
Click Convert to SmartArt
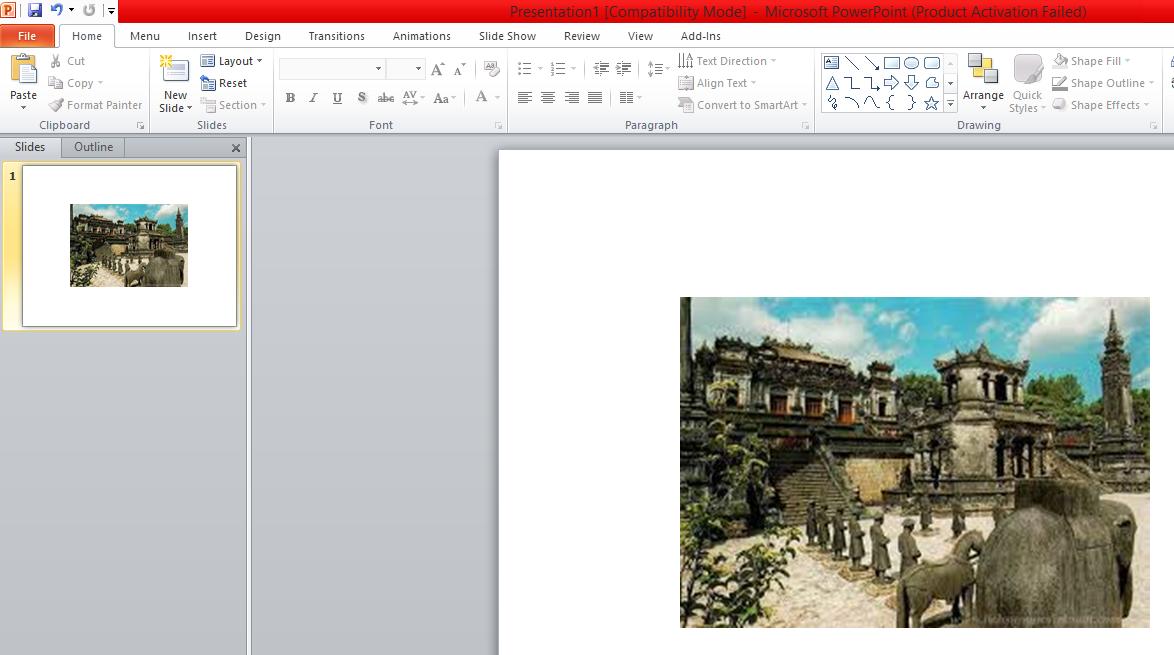coord(741,104)
